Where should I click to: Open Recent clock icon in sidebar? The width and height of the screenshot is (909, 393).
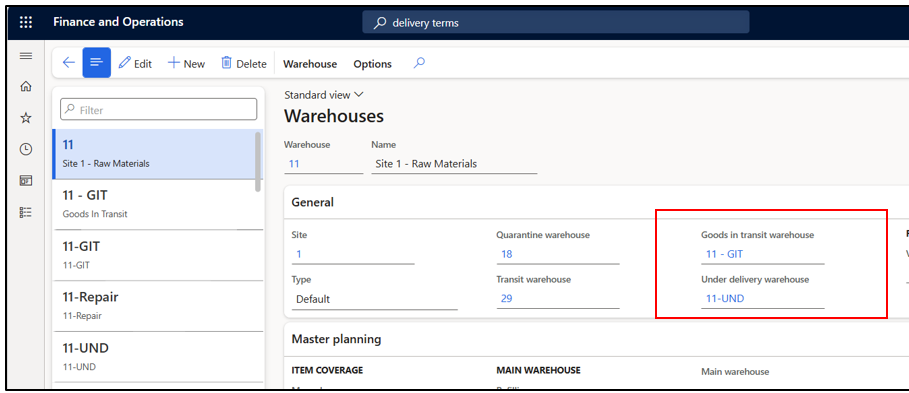pyautogui.click(x=26, y=150)
